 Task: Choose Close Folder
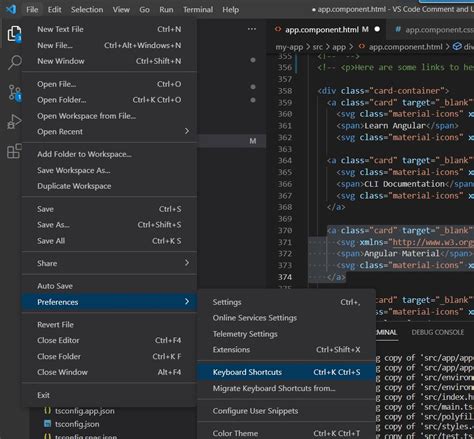(x=109, y=356)
